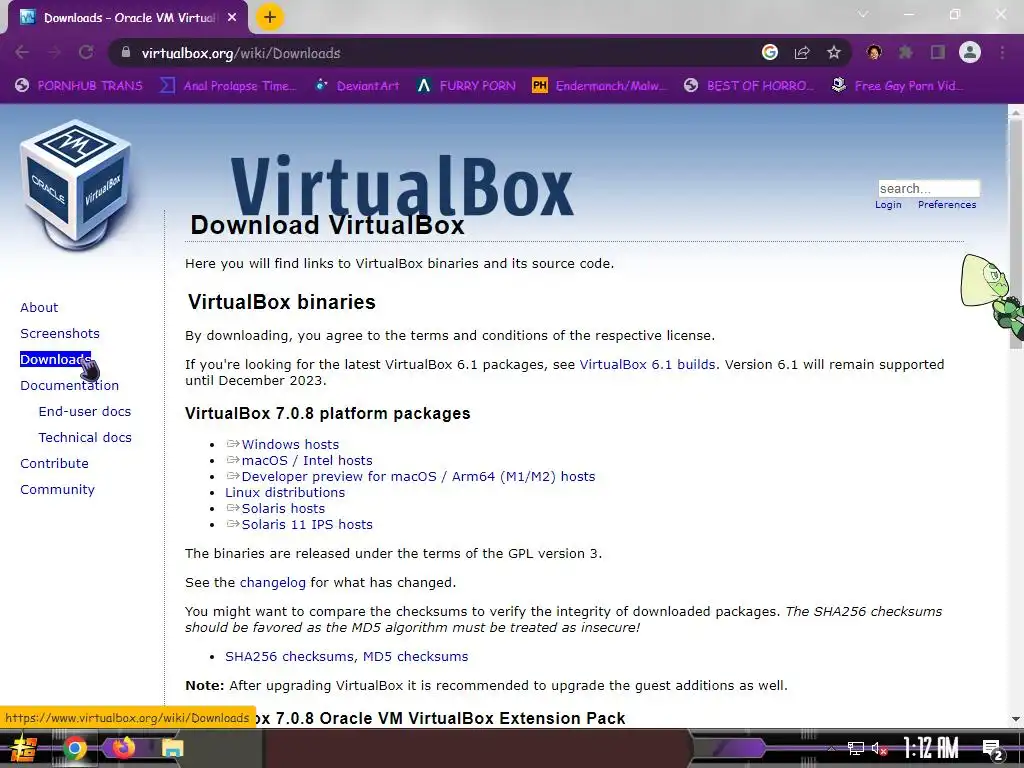The height and width of the screenshot is (768, 1024).
Task: Click the vertical scrollbar thumb
Action: coord(1016,232)
